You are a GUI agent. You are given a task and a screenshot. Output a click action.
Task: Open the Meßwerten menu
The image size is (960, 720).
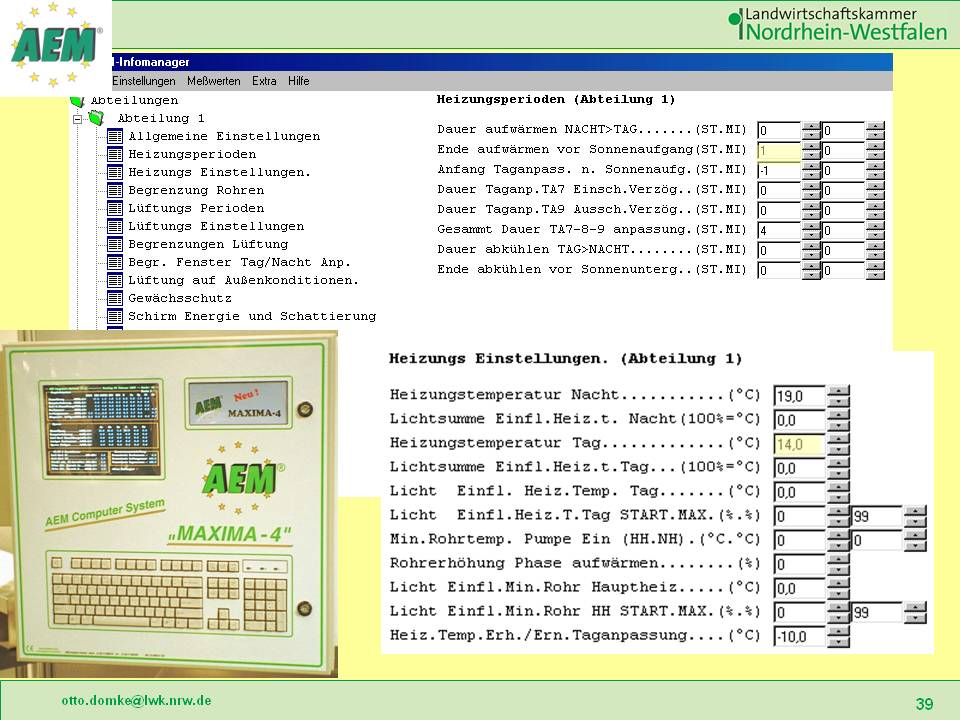(213, 81)
